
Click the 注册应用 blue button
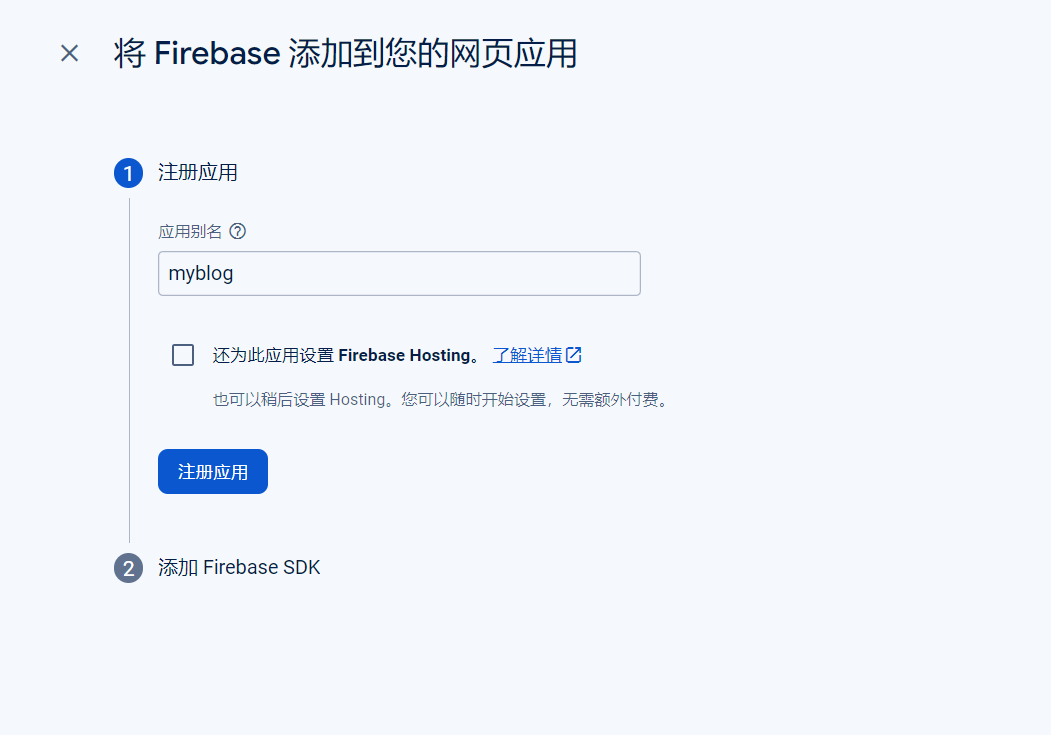[x=213, y=472]
